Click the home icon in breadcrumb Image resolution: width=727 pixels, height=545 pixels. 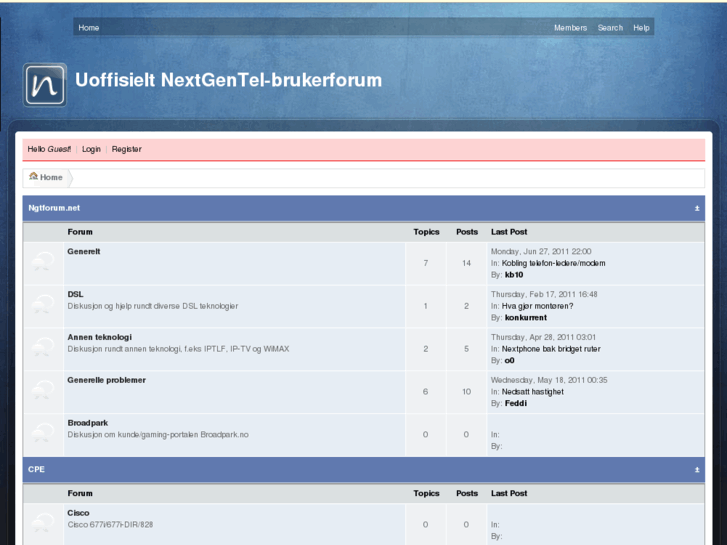[x=33, y=176]
